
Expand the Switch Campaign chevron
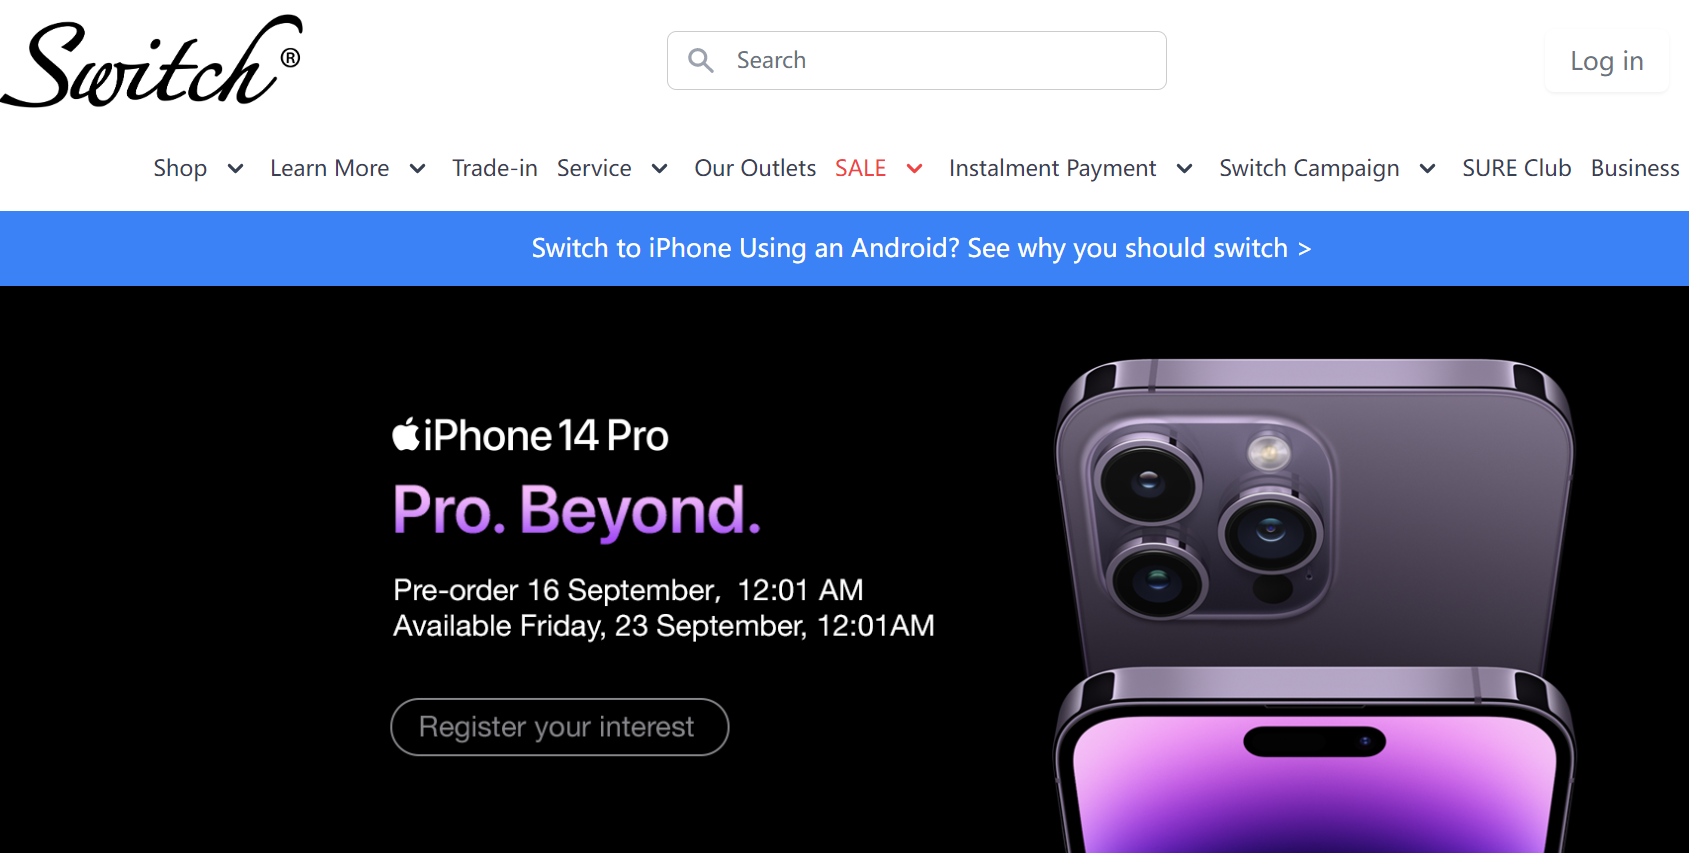(1428, 169)
